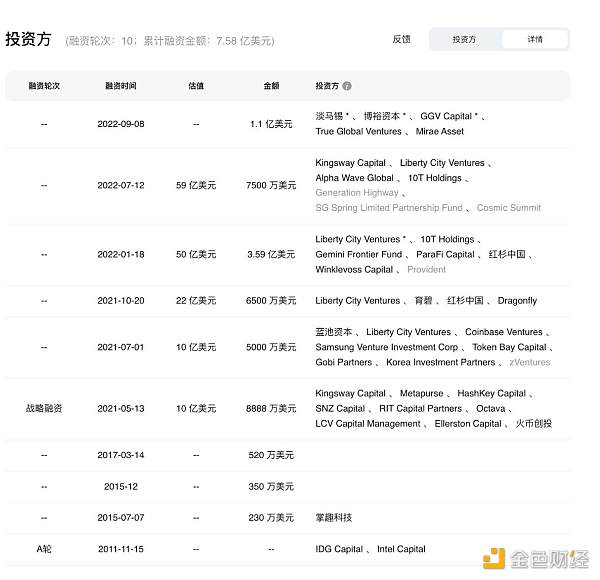Open investor Gobi Partners
Image resolution: width=600 pixels, height=580 pixels.
[x=344, y=362]
